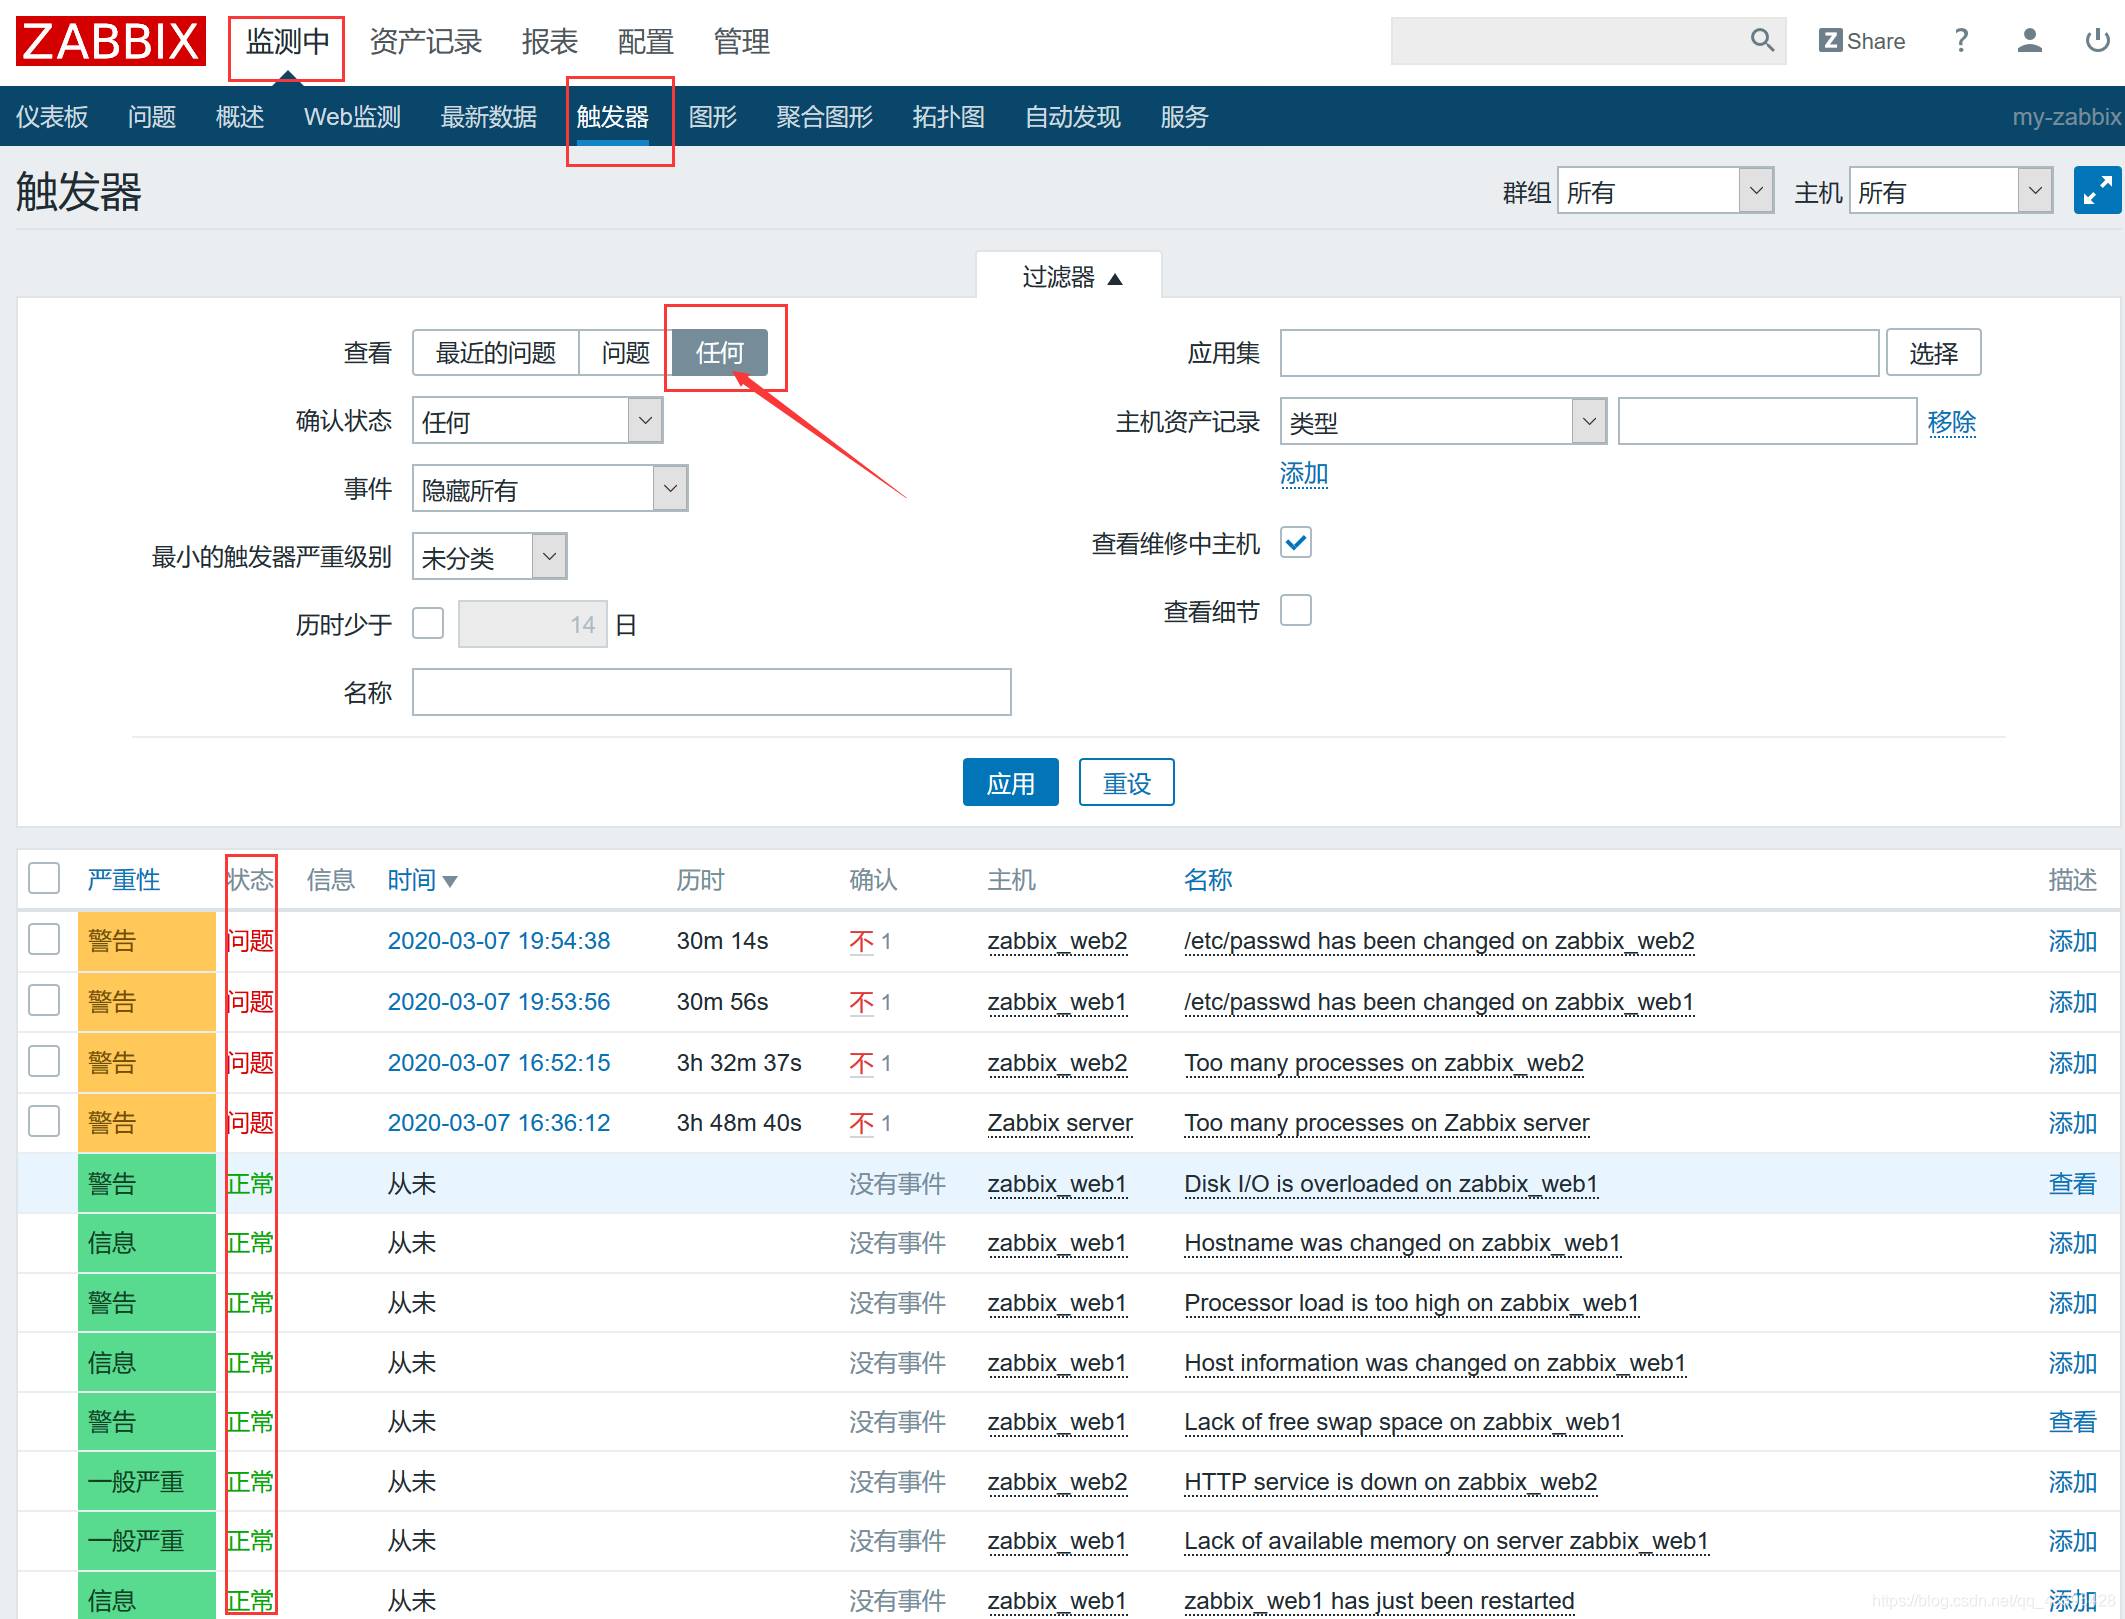Open host zabbix_web2 in first row

click(x=1057, y=941)
